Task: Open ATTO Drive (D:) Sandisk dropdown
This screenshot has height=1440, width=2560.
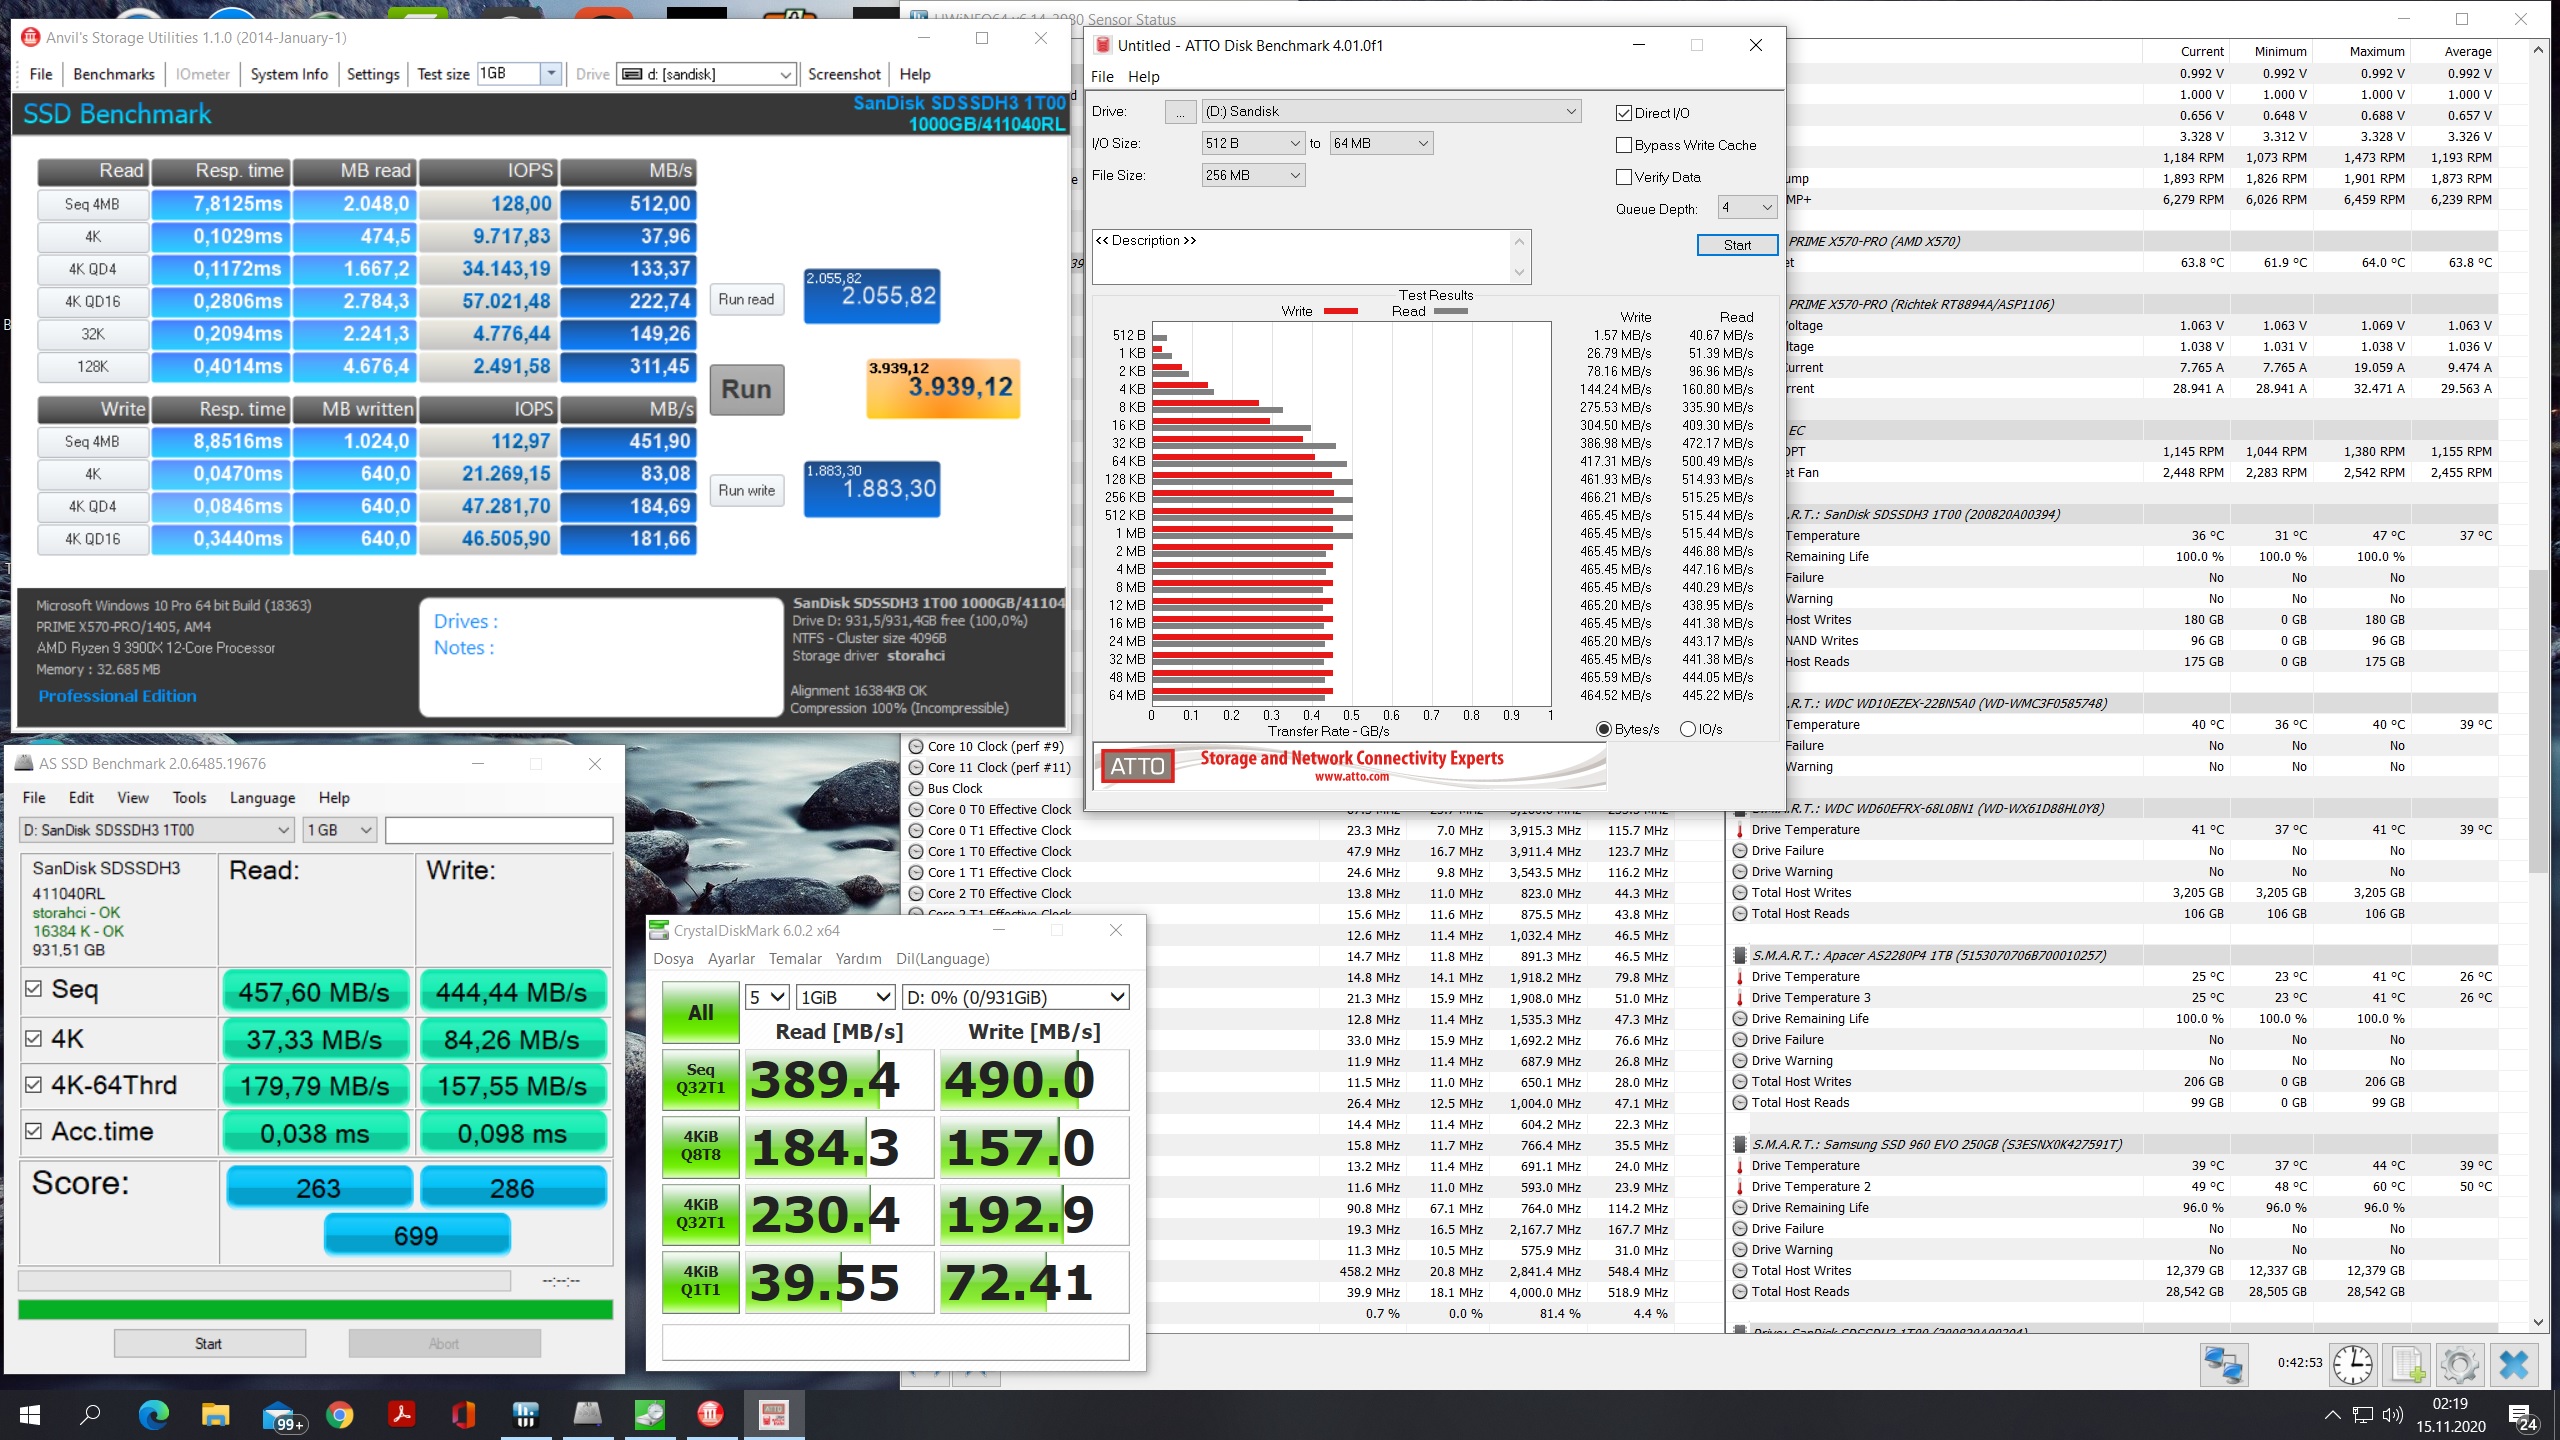Action: pyautogui.click(x=1391, y=112)
